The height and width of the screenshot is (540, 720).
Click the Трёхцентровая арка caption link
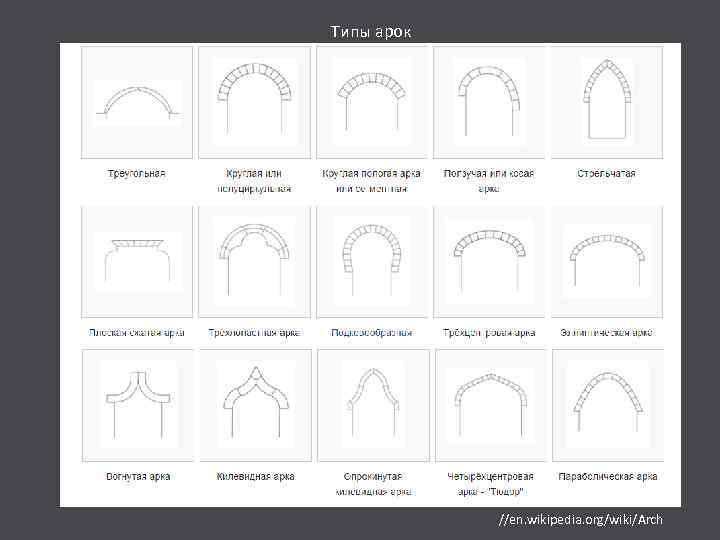[489, 332]
